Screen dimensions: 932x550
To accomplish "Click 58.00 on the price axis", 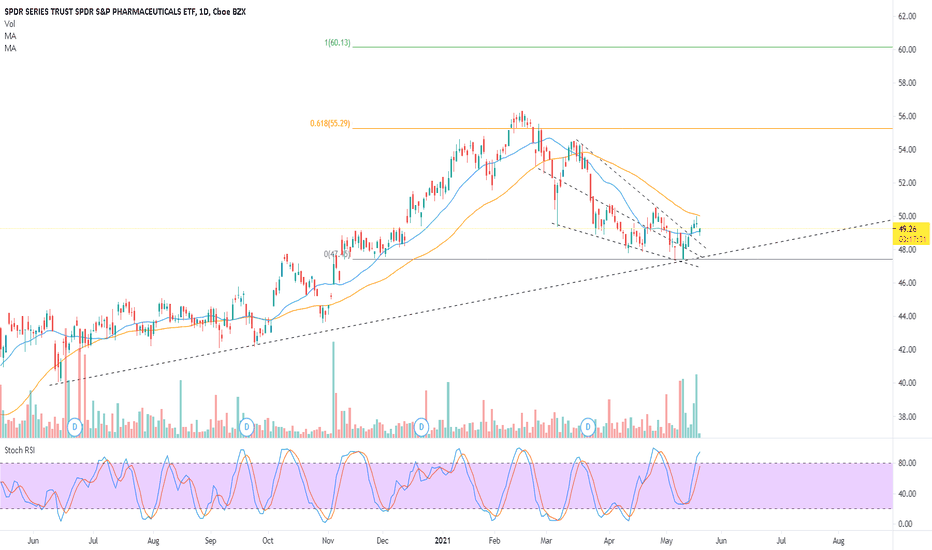I will click(907, 83).
